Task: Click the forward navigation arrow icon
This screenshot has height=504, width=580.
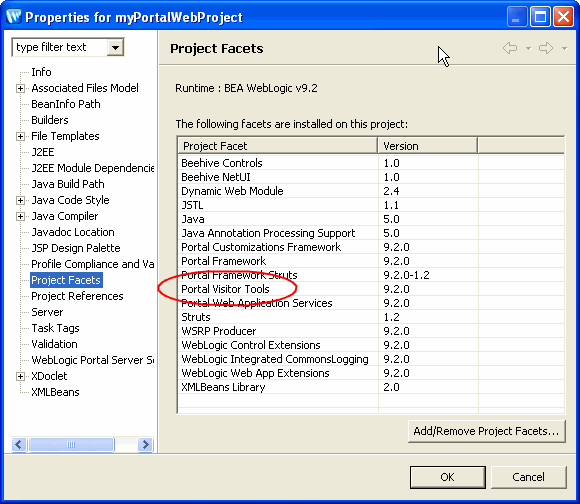Action: coord(546,48)
